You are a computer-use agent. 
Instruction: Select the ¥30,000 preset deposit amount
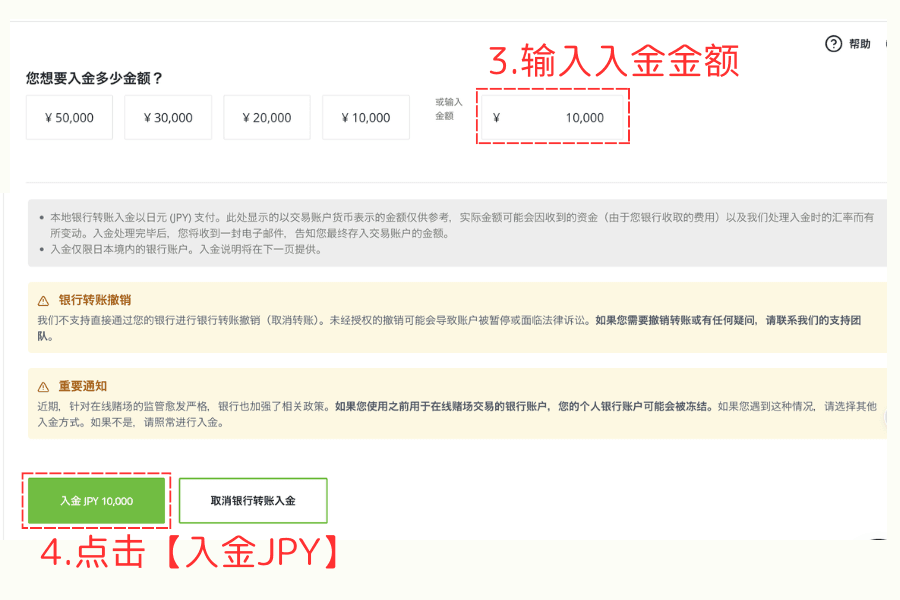[167, 116]
